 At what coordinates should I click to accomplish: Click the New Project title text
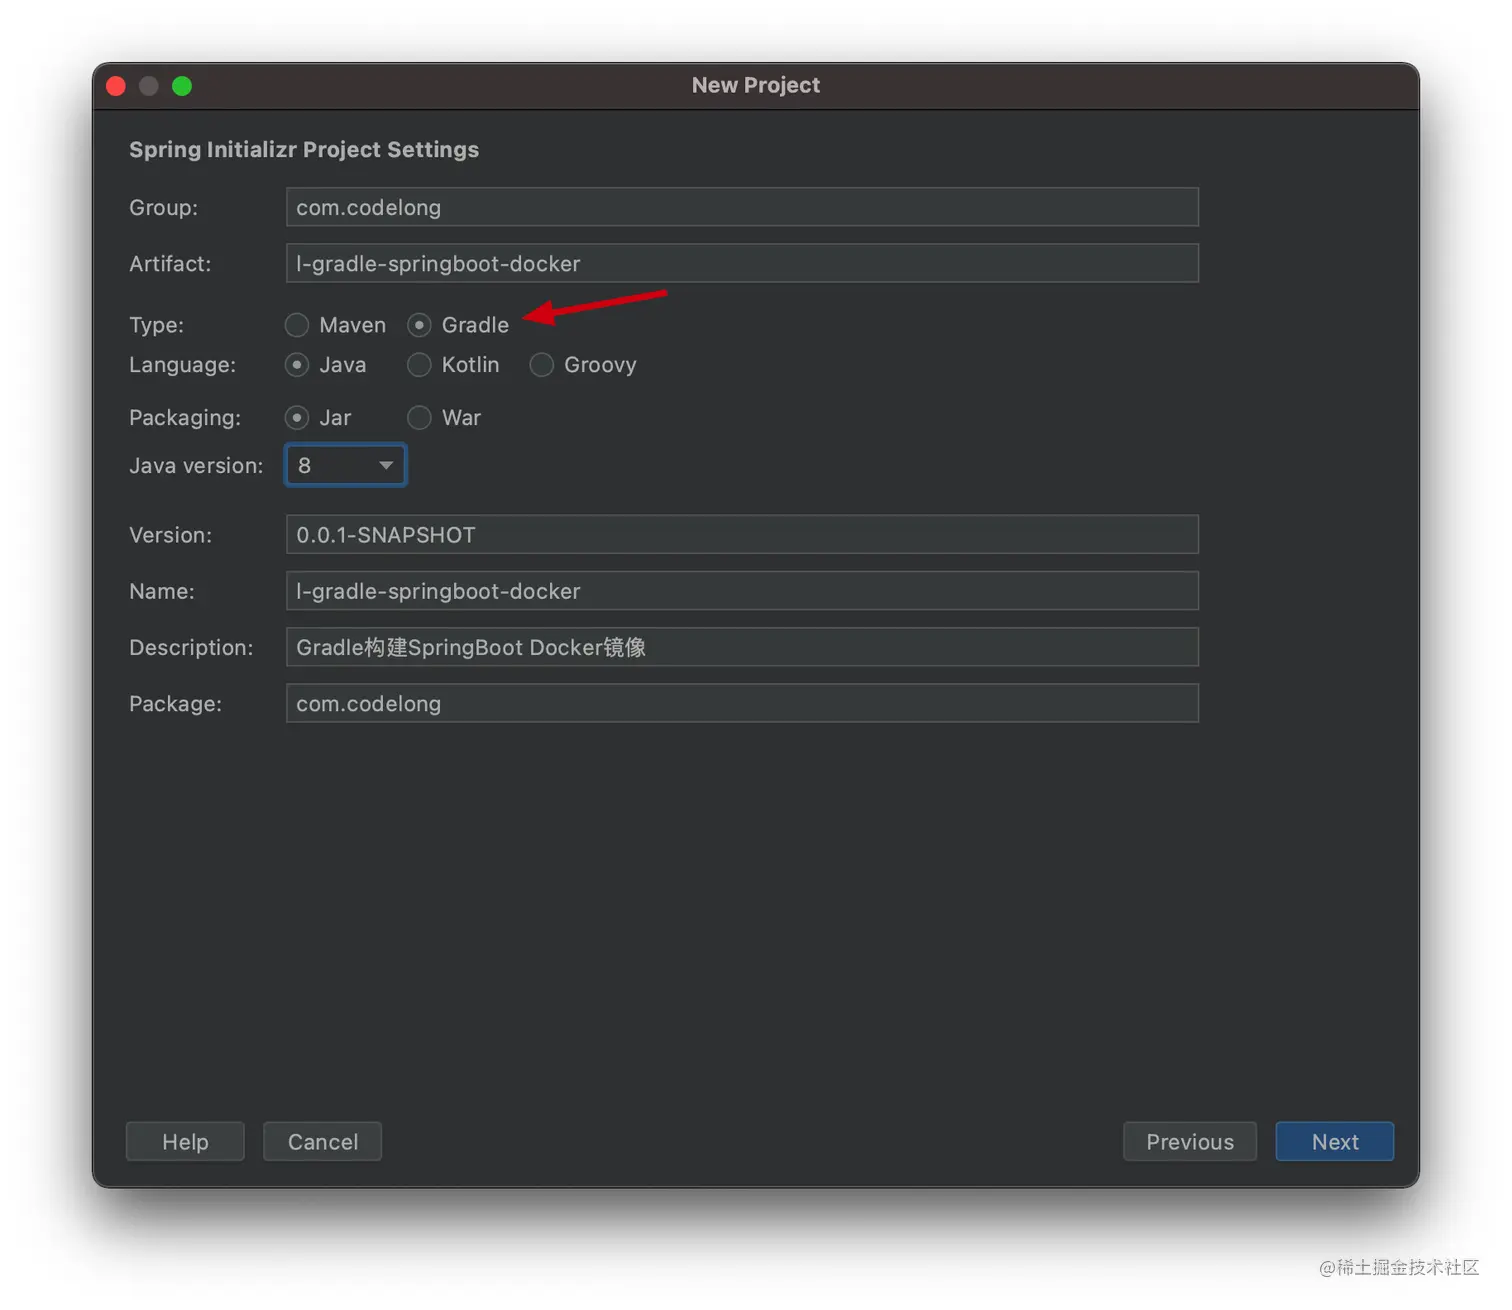click(756, 85)
